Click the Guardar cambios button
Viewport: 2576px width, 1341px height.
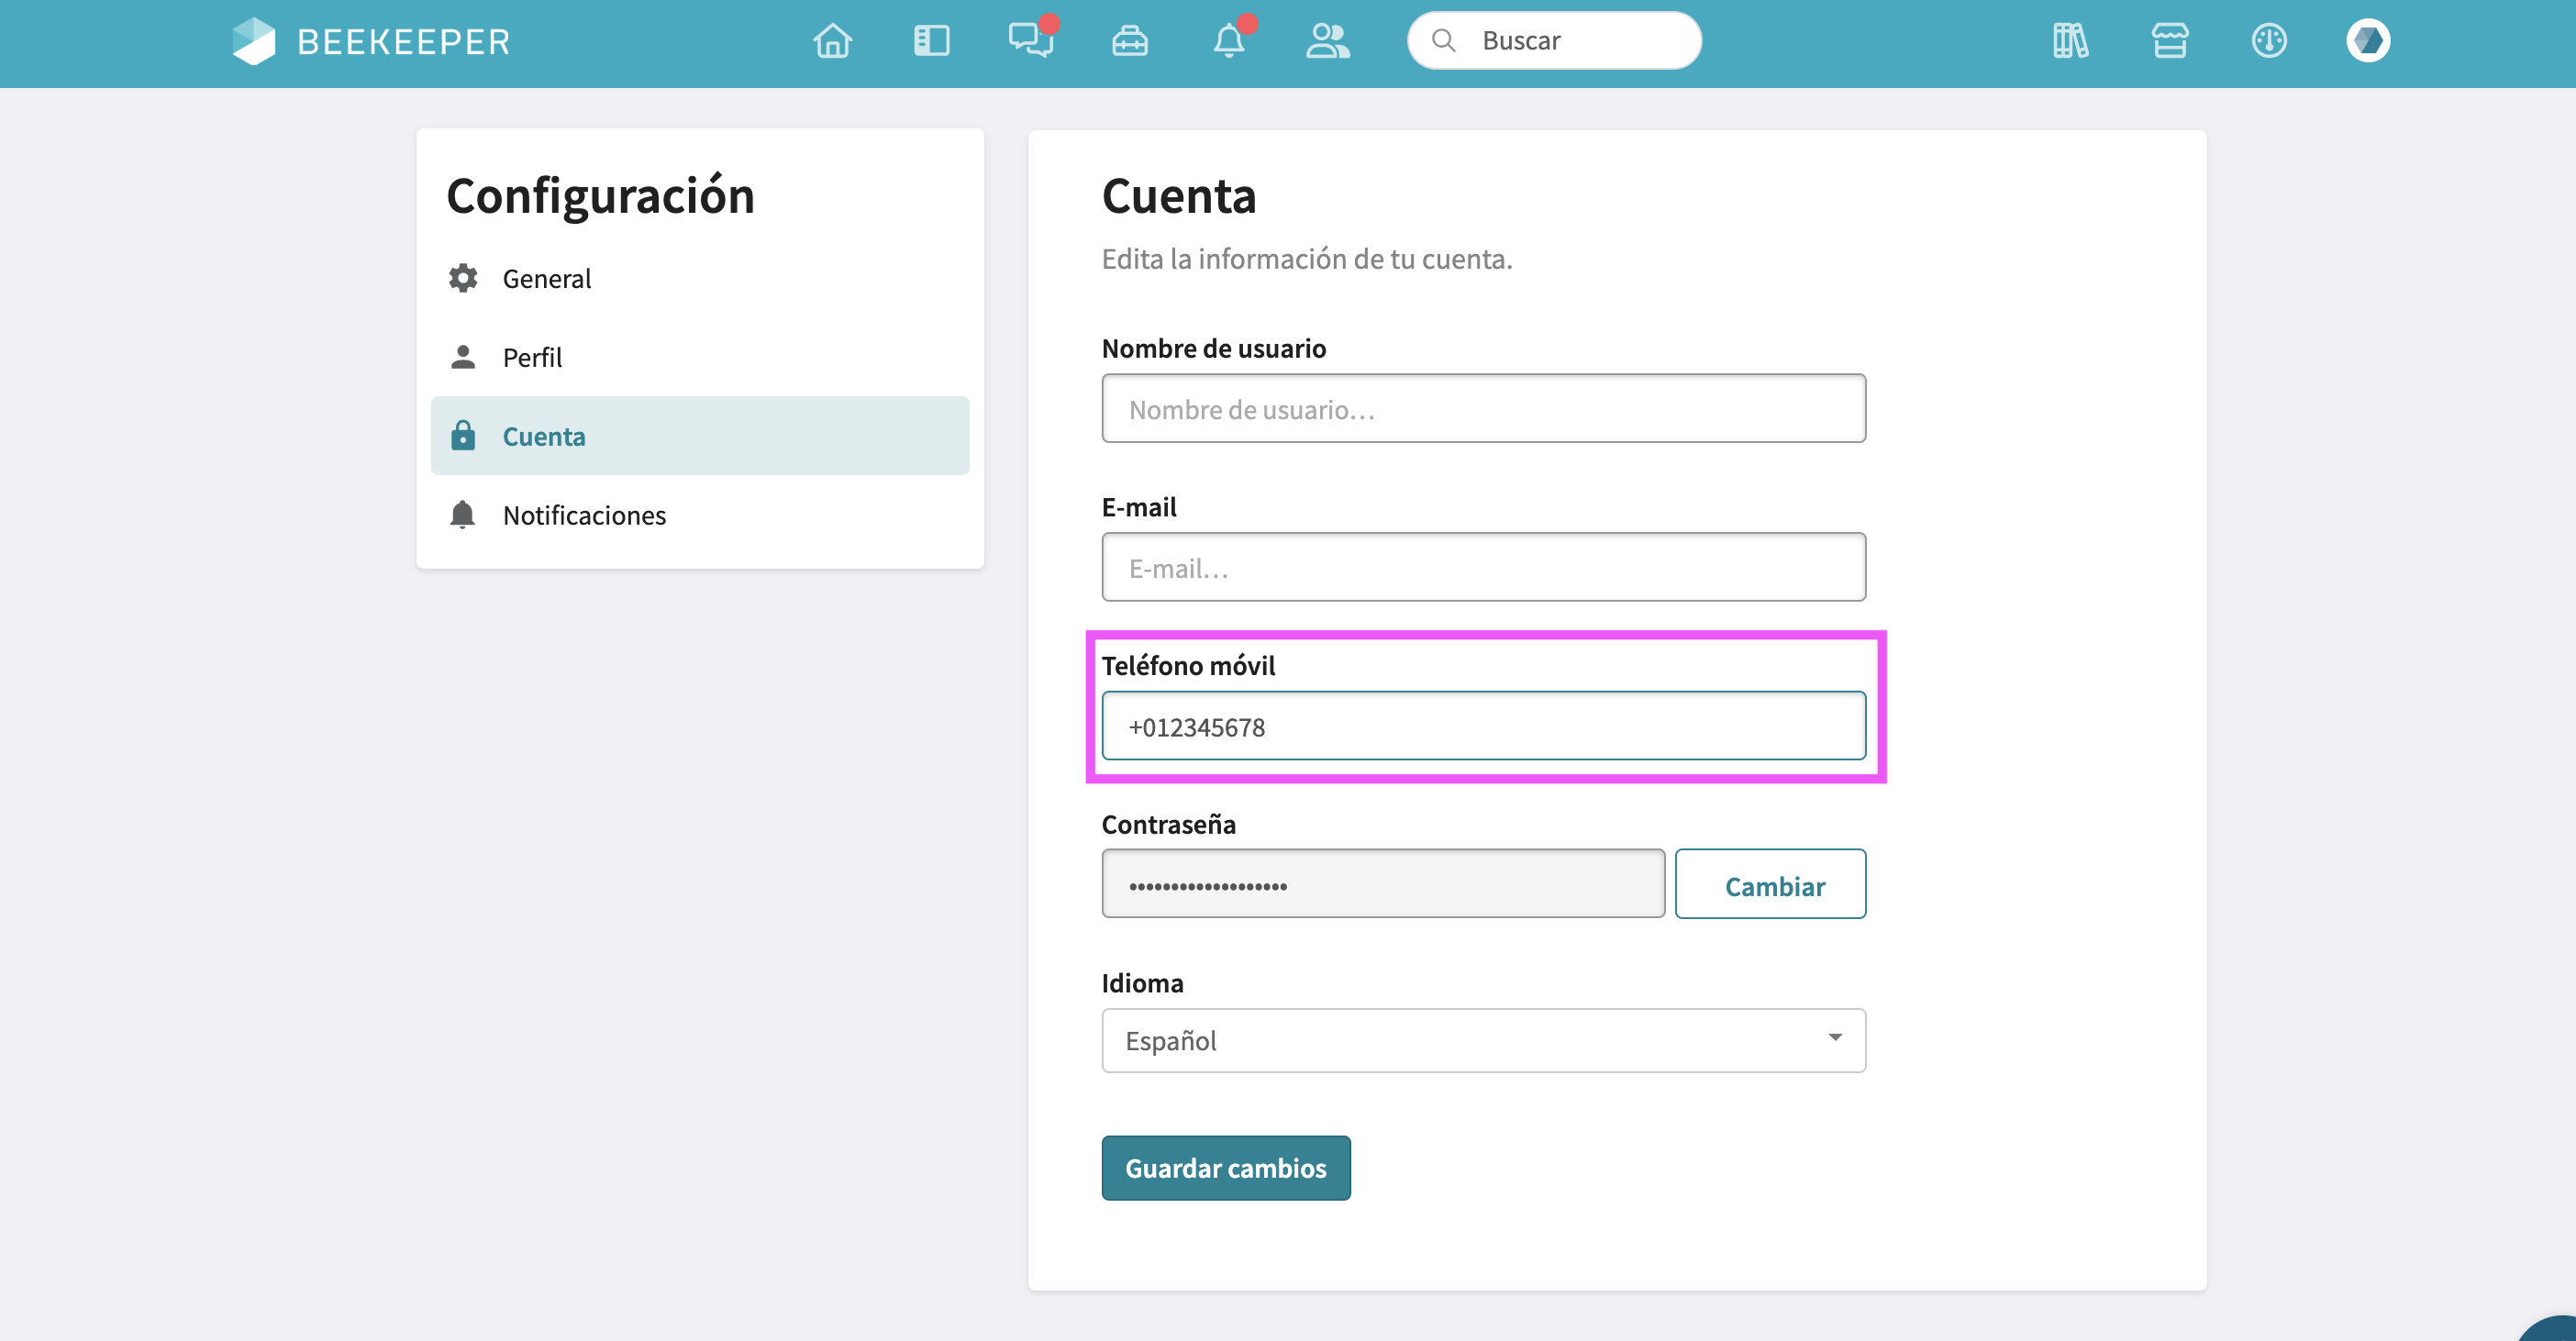tap(1225, 1167)
